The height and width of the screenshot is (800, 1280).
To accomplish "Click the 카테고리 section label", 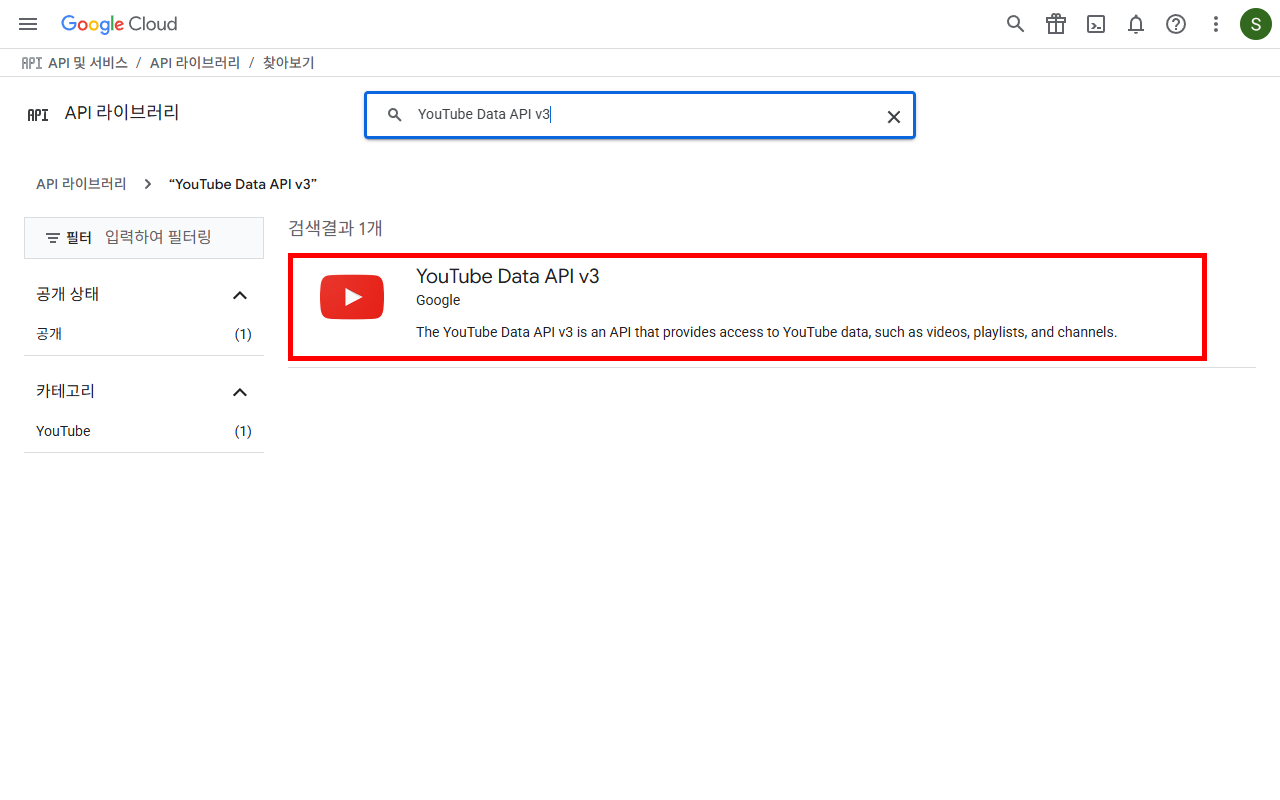I will 65,392.
